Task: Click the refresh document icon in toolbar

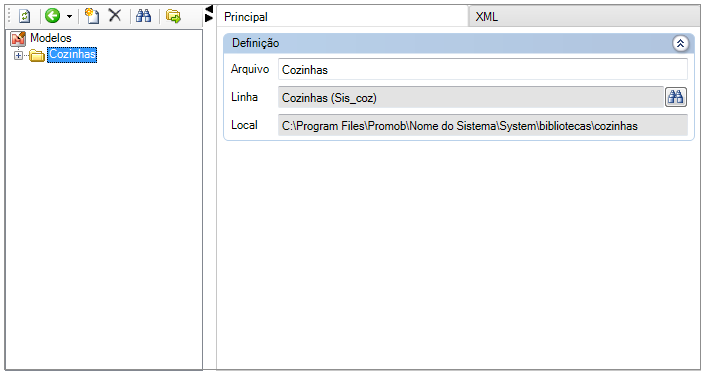Action: [24, 16]
